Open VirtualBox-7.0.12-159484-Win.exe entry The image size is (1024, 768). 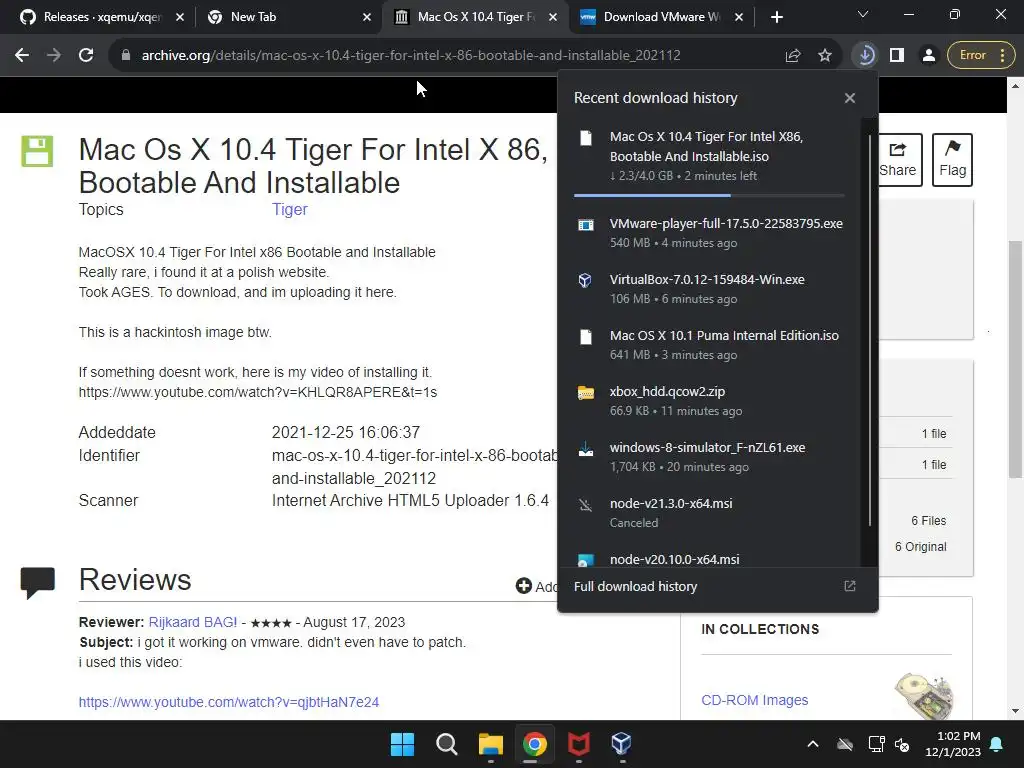709,289
